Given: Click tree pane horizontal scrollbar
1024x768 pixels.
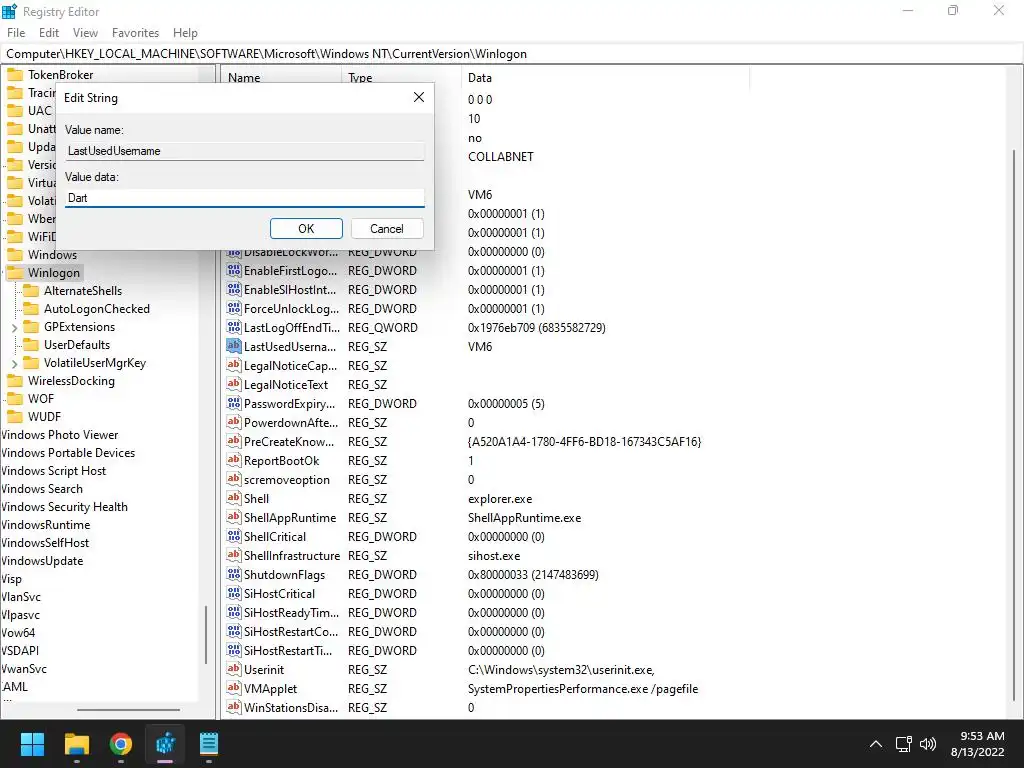Looking at the screenshot, I should (128, 709).
